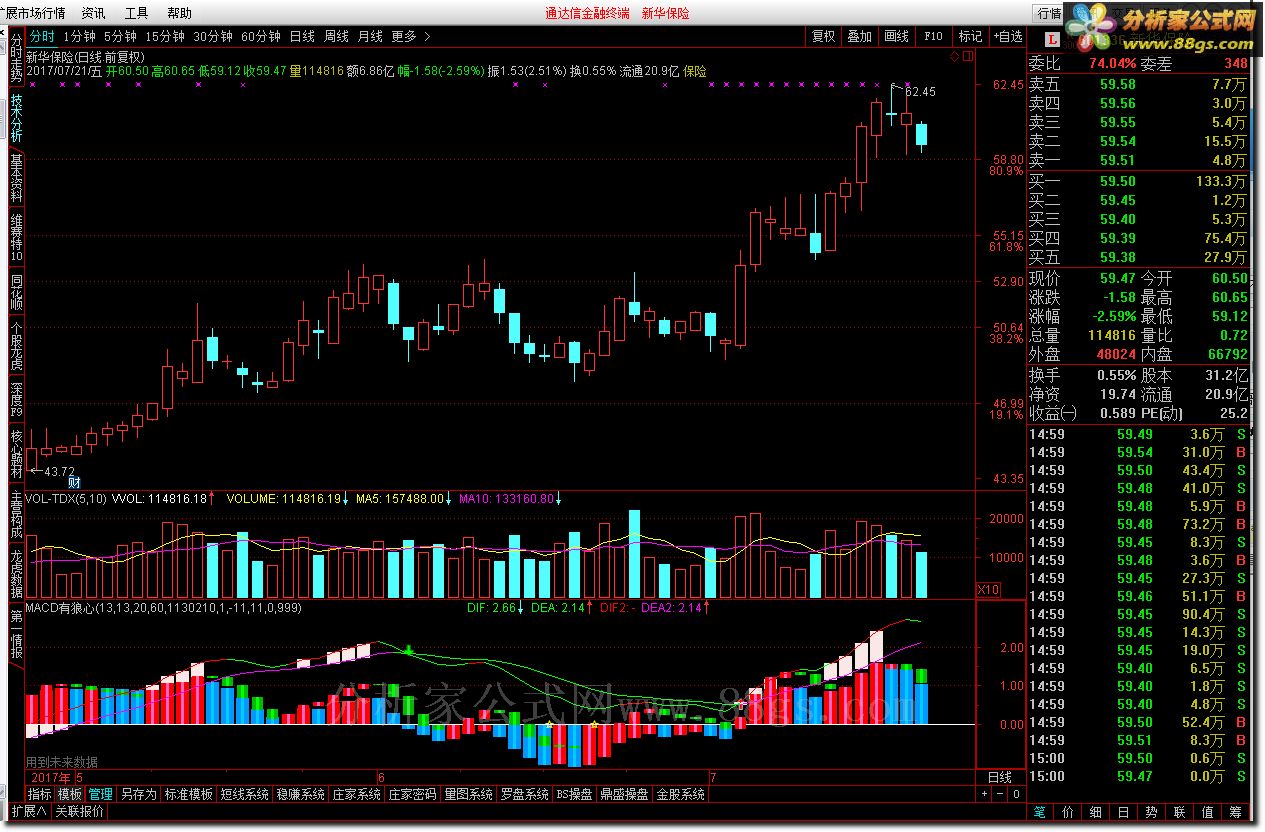Select the 30分钟 chart period
The width and height of the screenshot is (1265, 832).
click(213, 36)
